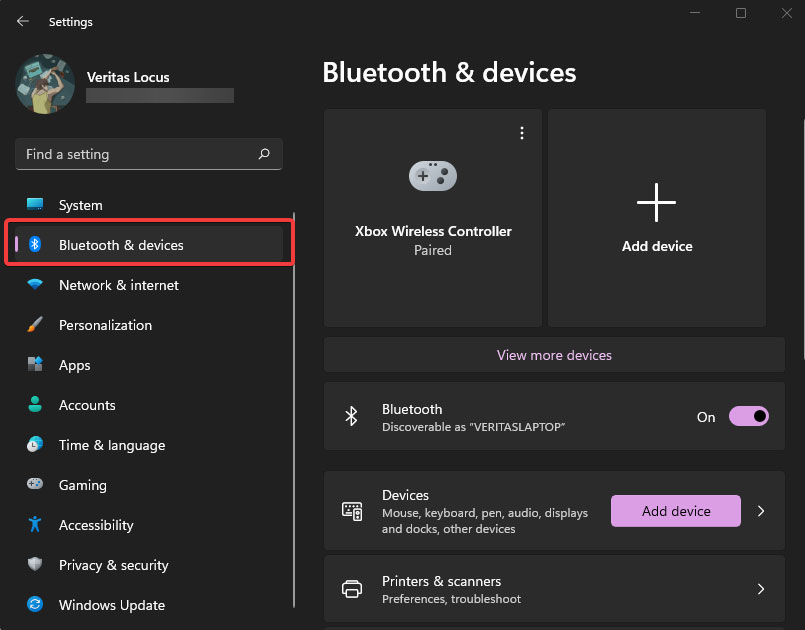Go to Accounts settings
Viewport: 805px width, 630px height.
(x=87, y=405)
